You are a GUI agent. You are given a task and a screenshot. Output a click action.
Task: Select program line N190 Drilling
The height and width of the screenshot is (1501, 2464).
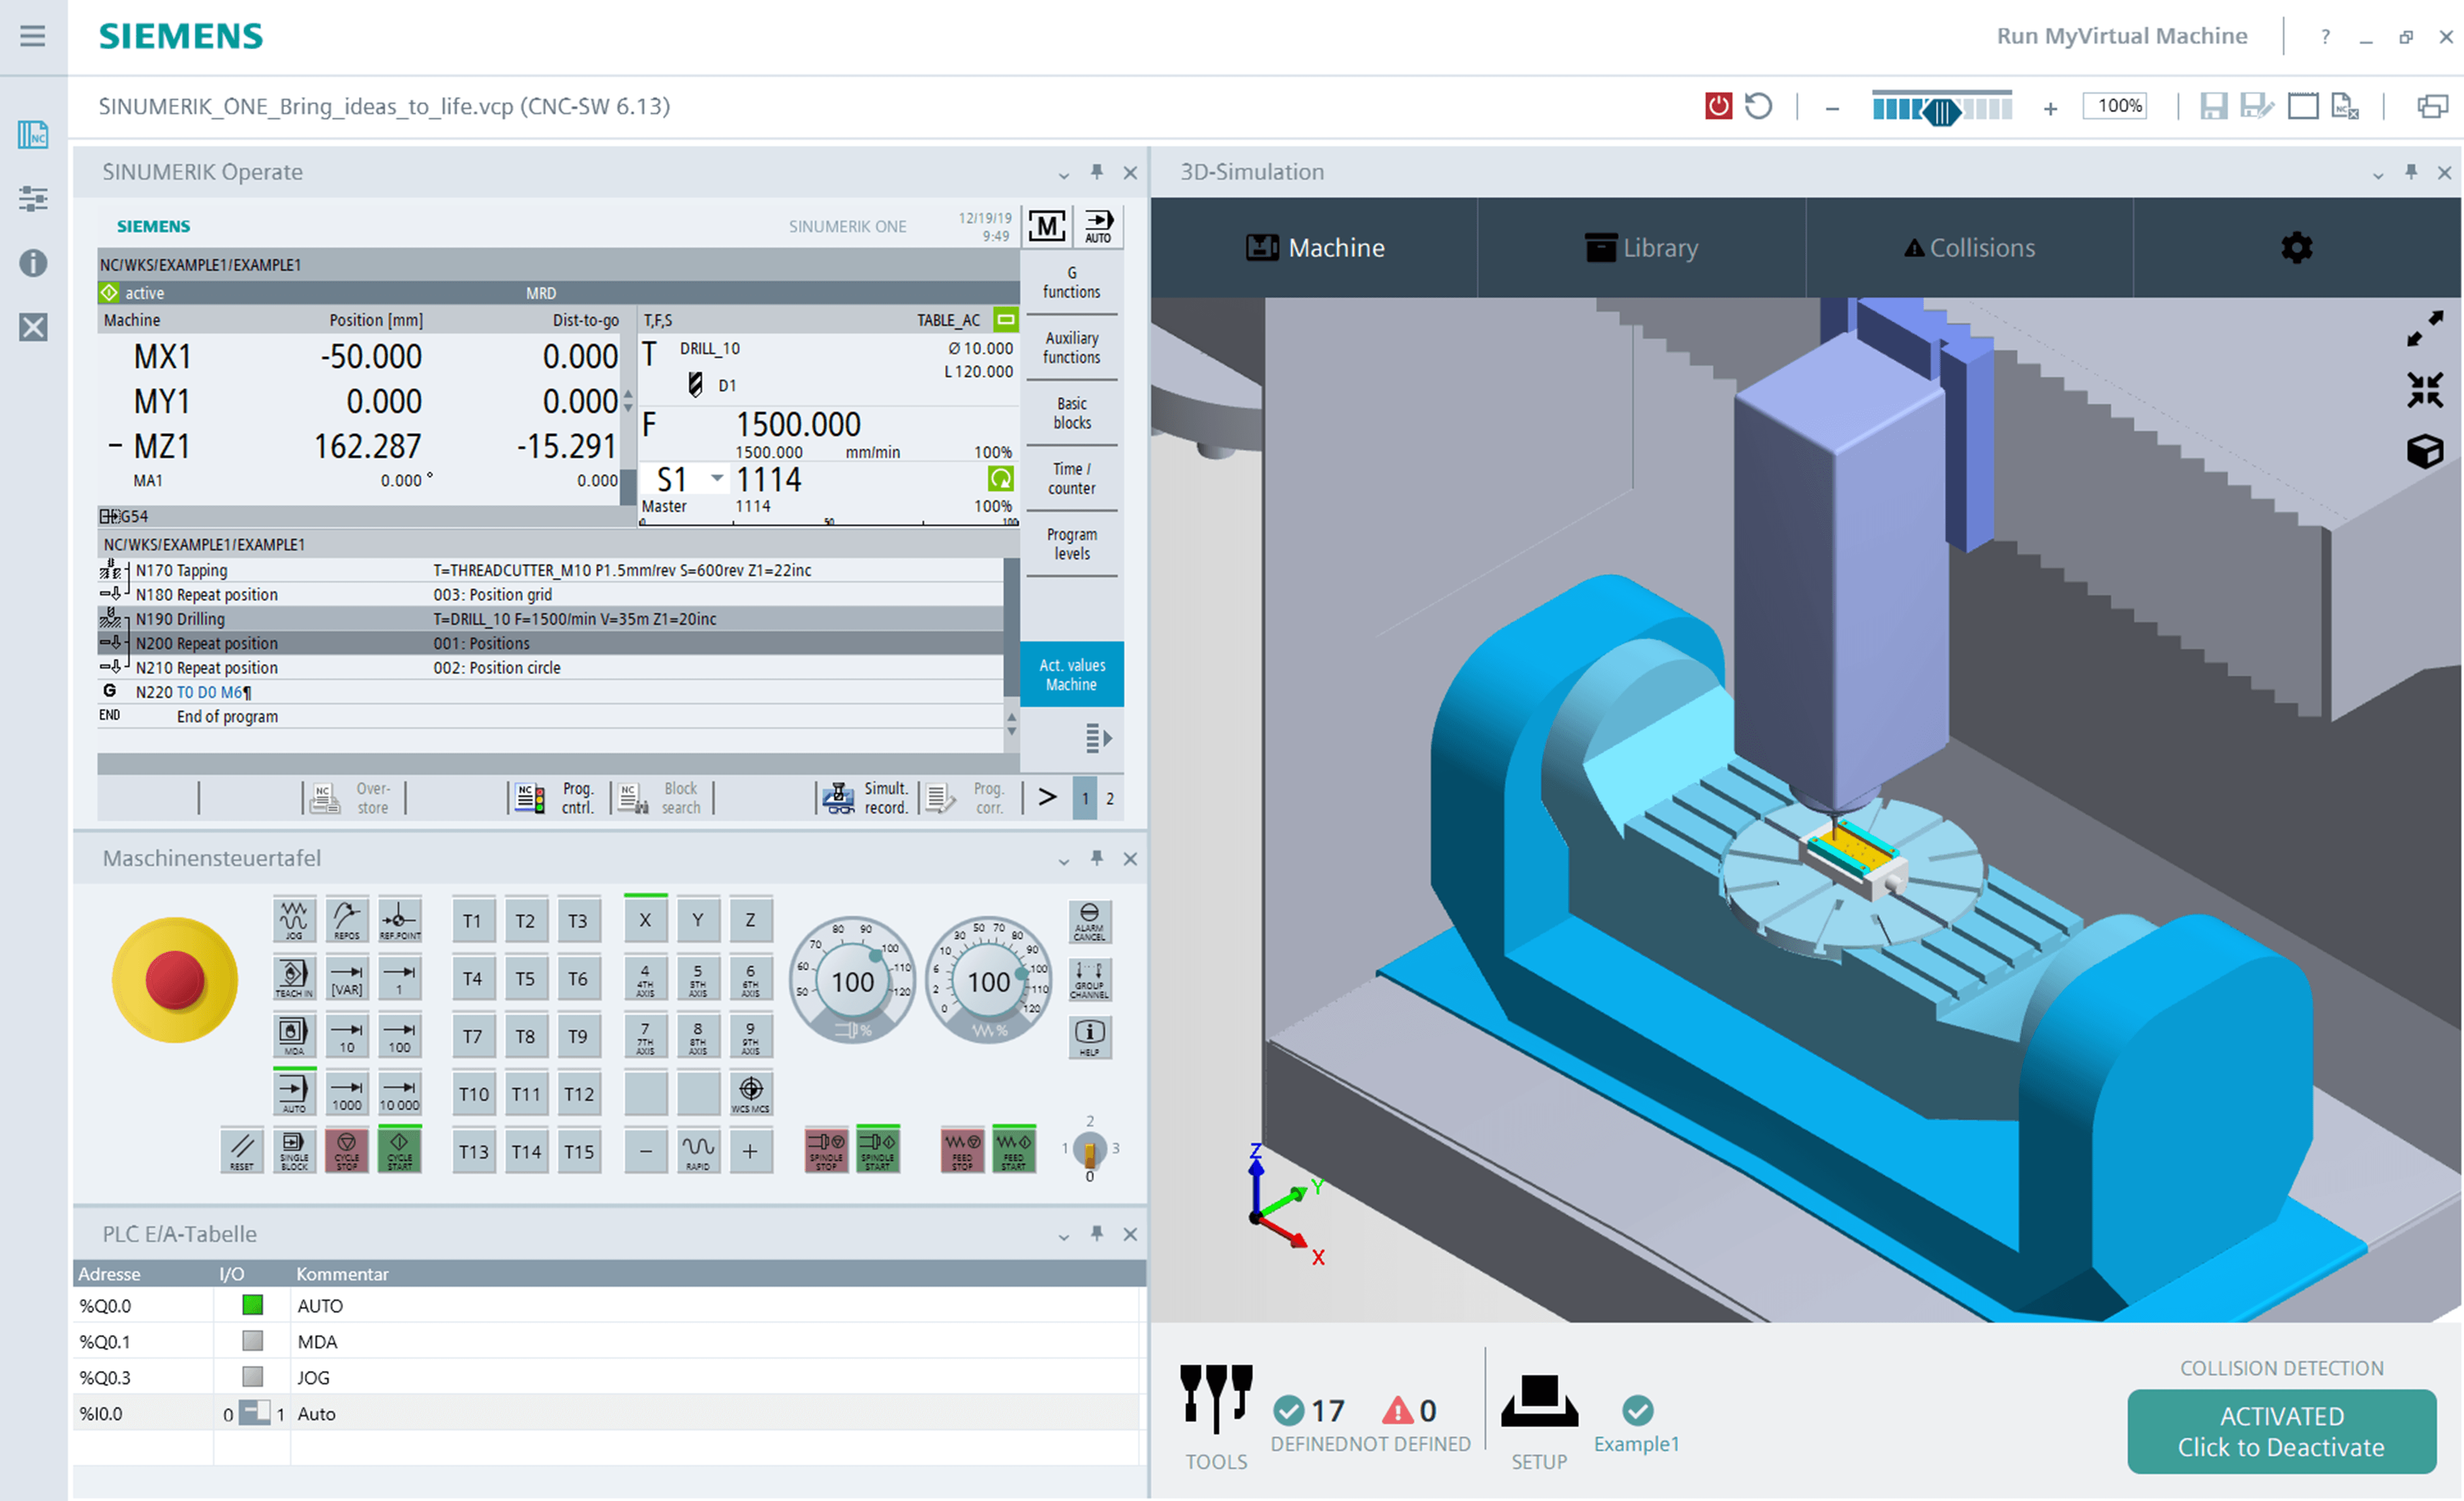(550, 619)
